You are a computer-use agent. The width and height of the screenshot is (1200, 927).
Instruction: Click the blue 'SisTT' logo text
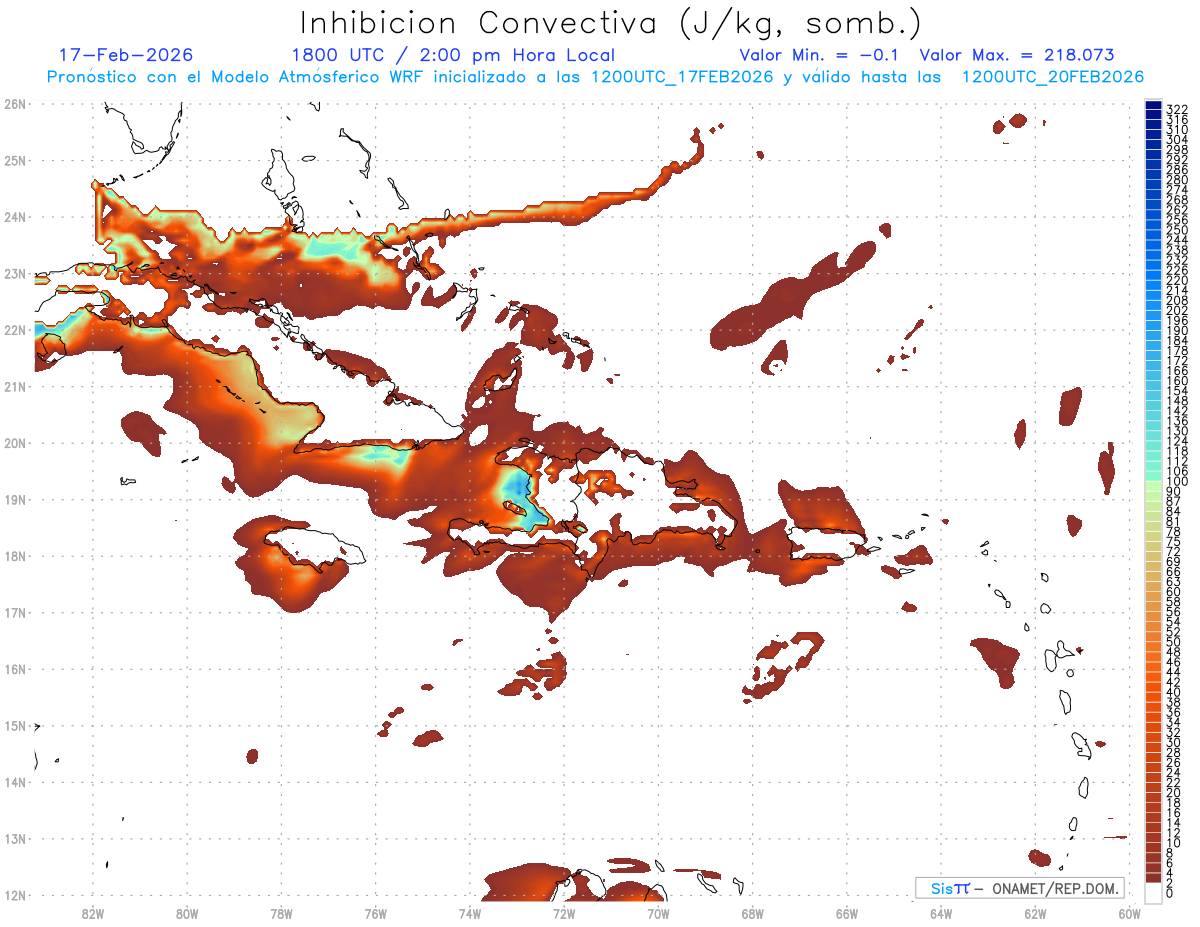(x=950, y=888)
